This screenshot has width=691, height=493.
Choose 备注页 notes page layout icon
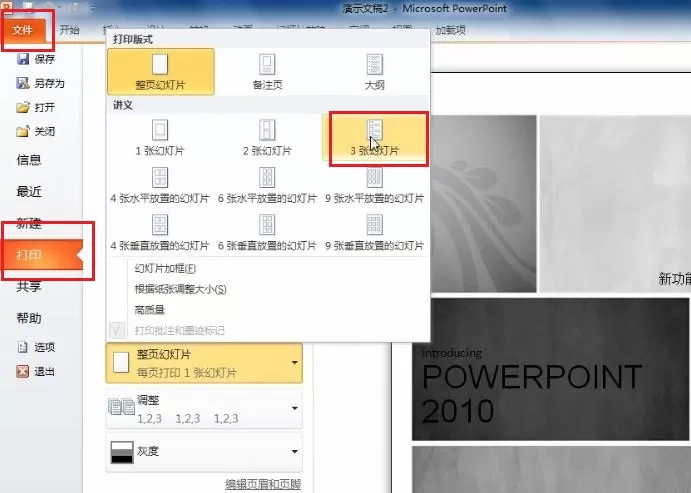pos(267,64)
